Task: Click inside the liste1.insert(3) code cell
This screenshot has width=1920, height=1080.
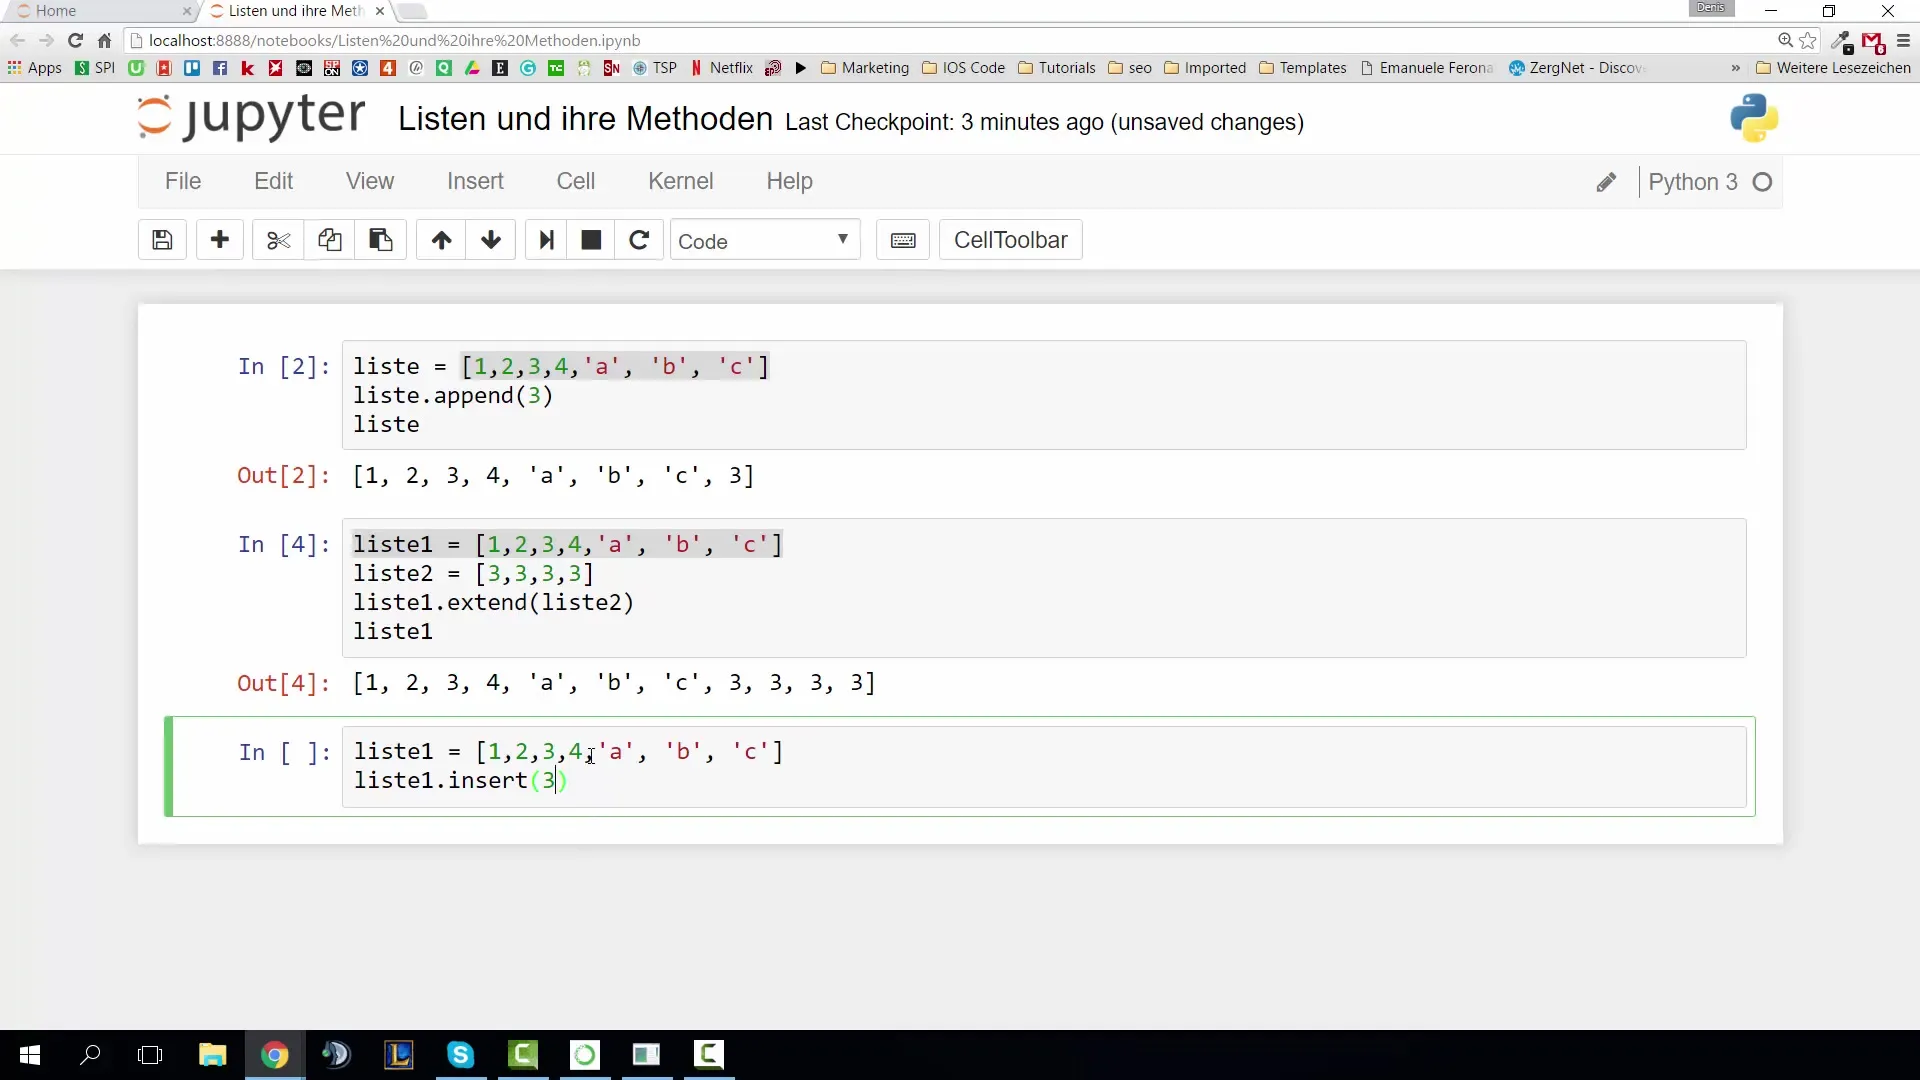Action: click(1044, 766)
